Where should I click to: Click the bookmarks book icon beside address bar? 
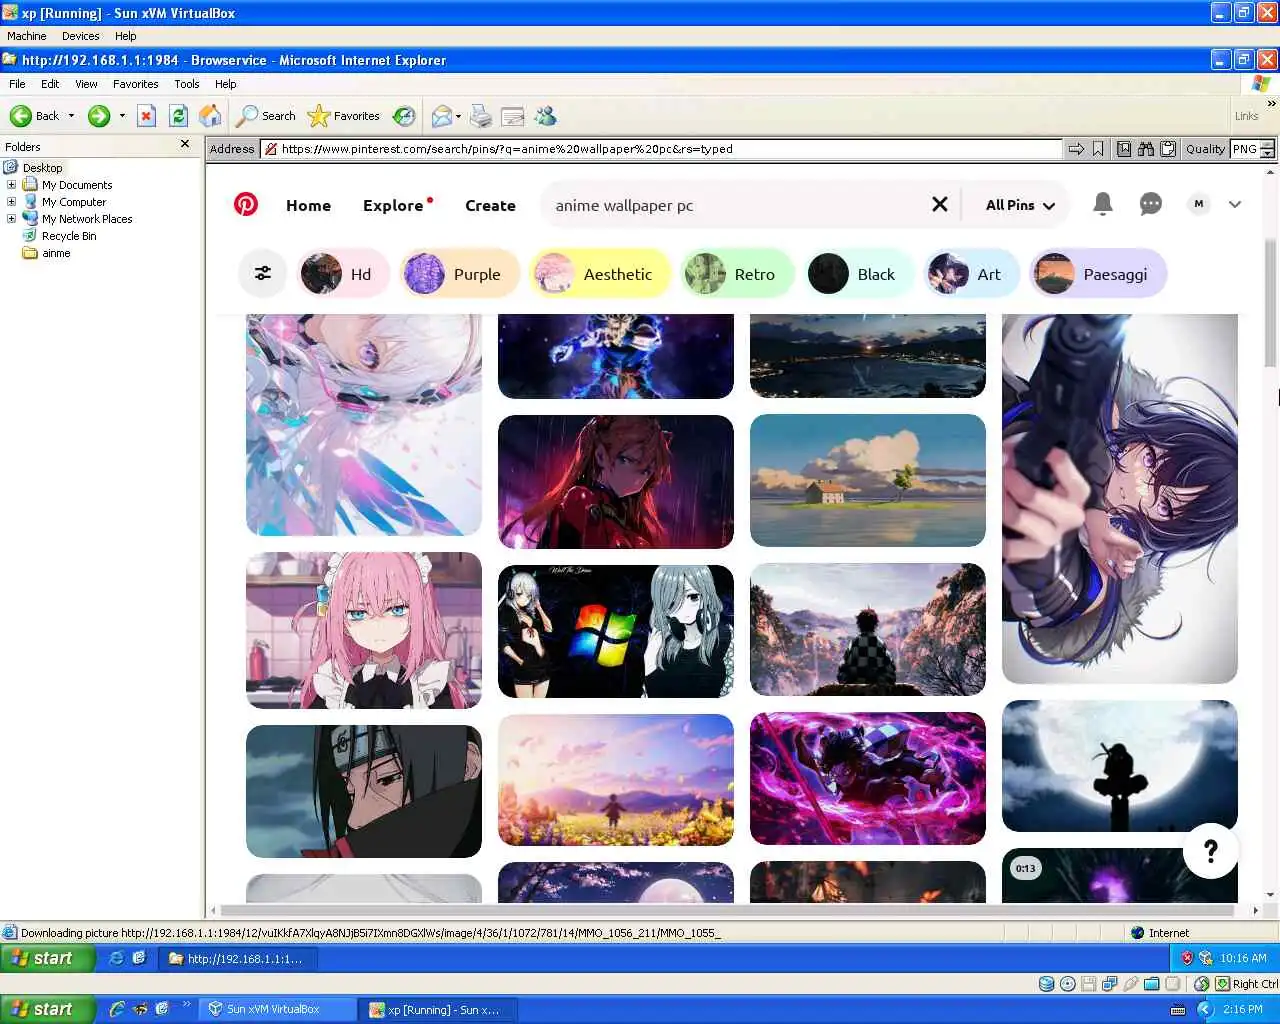click(x=1124, y=149)
